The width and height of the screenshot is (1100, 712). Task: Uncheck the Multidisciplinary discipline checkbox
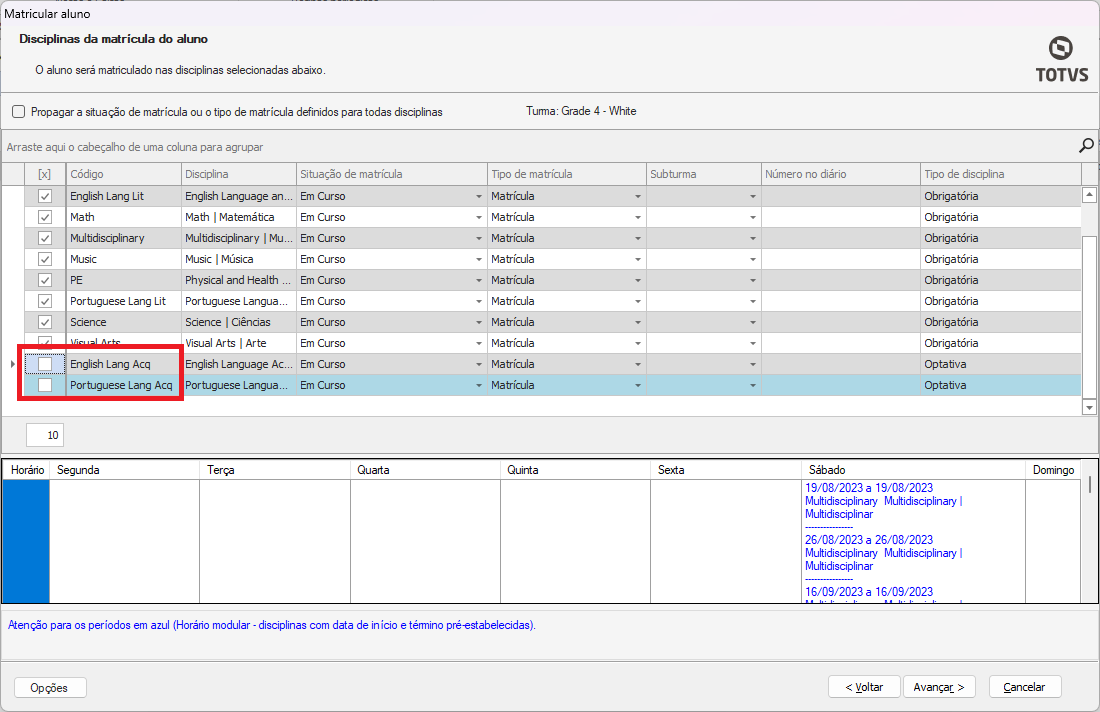tap(45, 239)
